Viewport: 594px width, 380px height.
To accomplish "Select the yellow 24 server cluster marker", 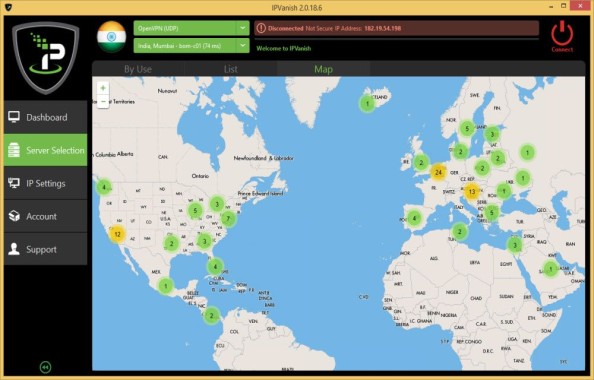I will pyautogui.click(x=438, y=172).
